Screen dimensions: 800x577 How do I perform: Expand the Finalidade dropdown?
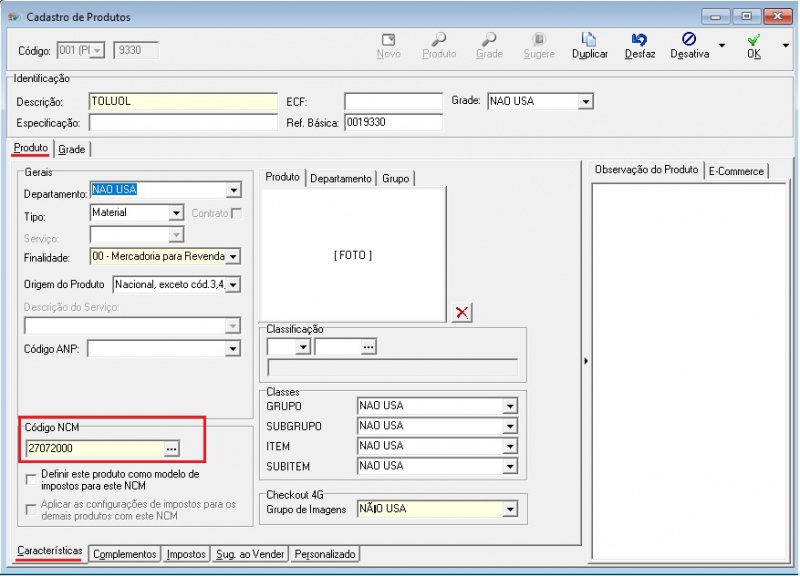[x=233, y=257]
